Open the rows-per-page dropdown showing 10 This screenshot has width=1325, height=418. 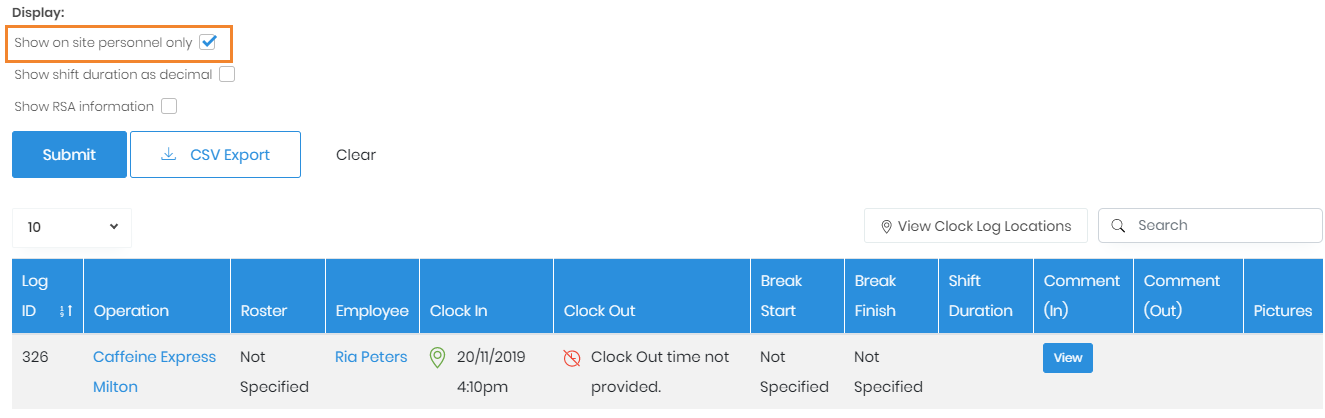72,227
